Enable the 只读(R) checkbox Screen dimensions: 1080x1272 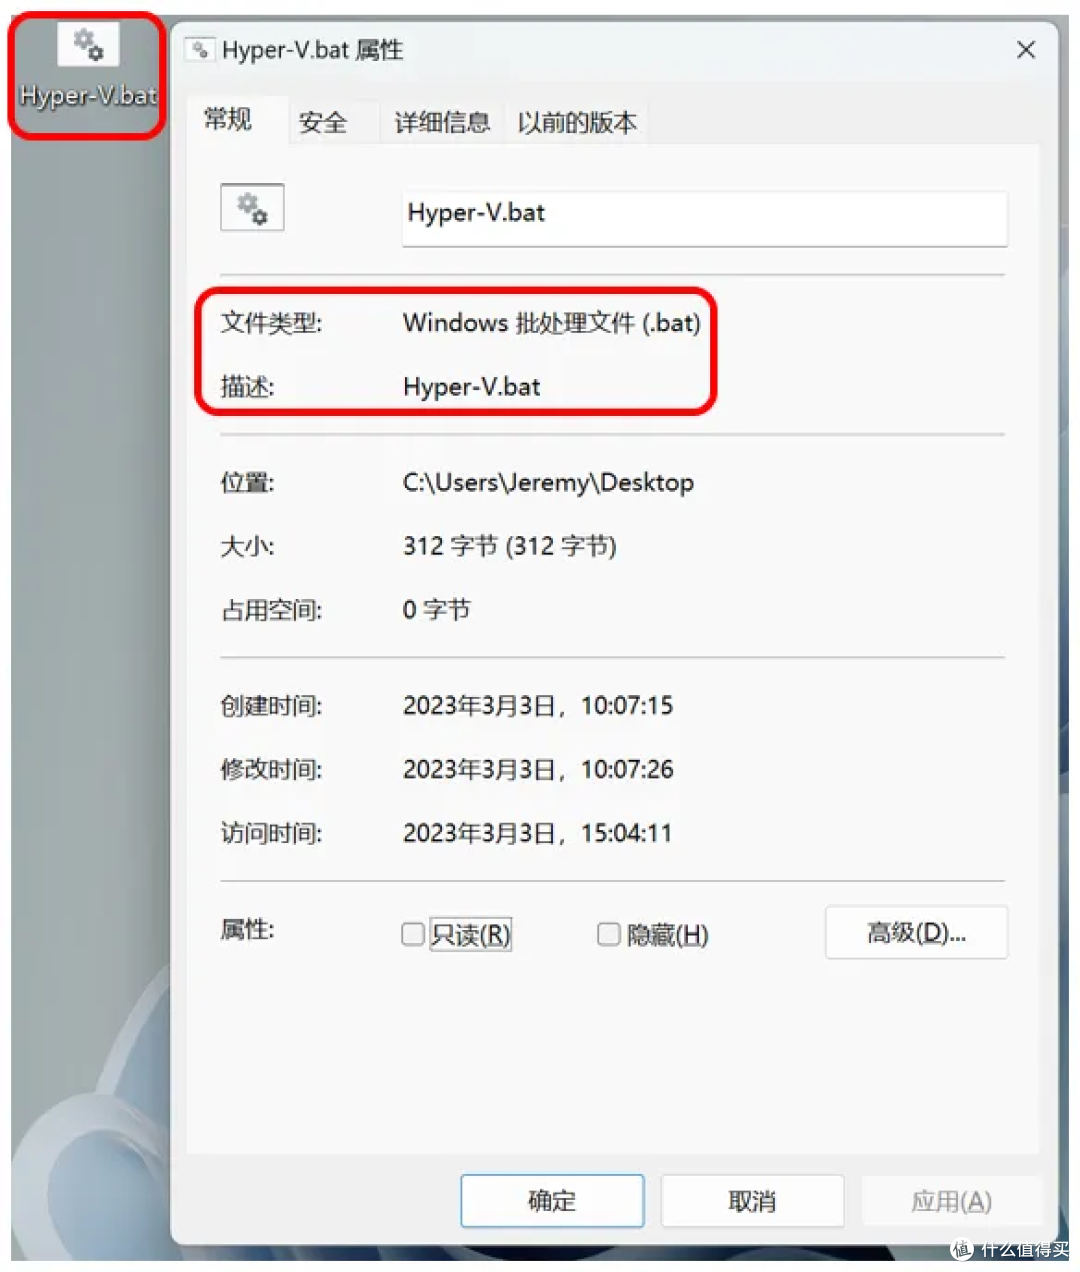pyautogui.click(x=413, y=934)
